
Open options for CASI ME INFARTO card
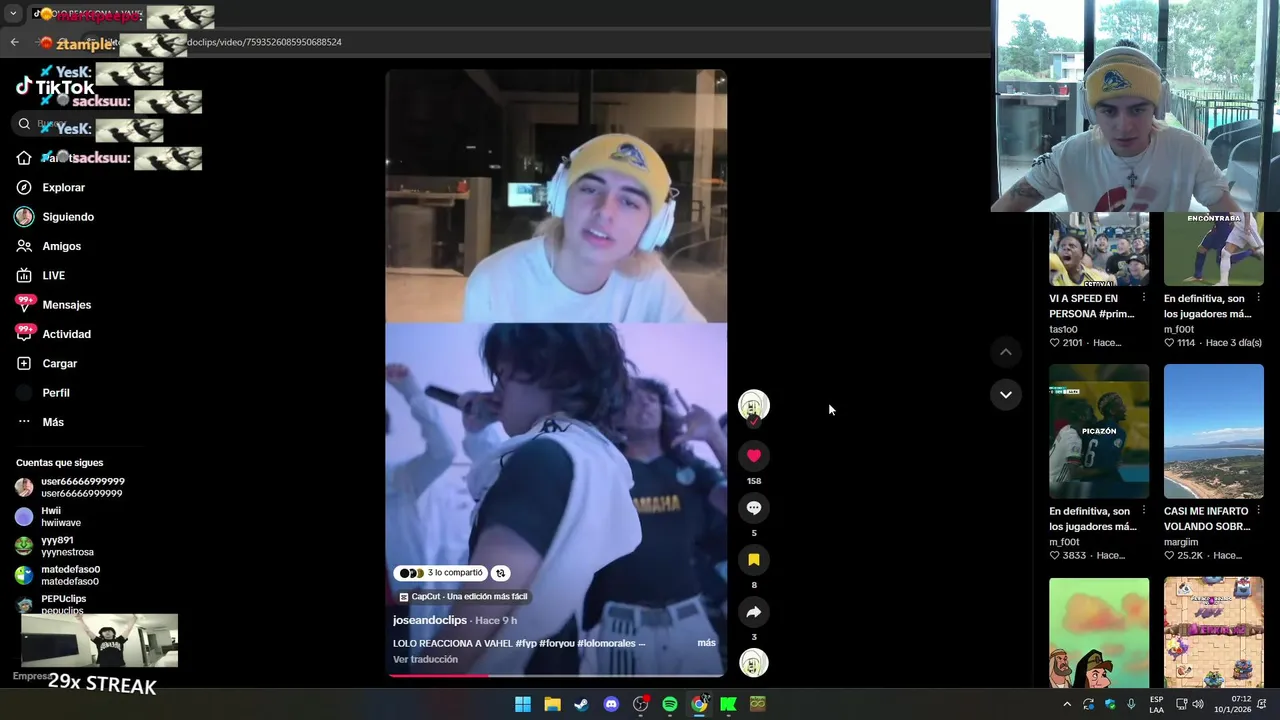(x=1258, y=511)
